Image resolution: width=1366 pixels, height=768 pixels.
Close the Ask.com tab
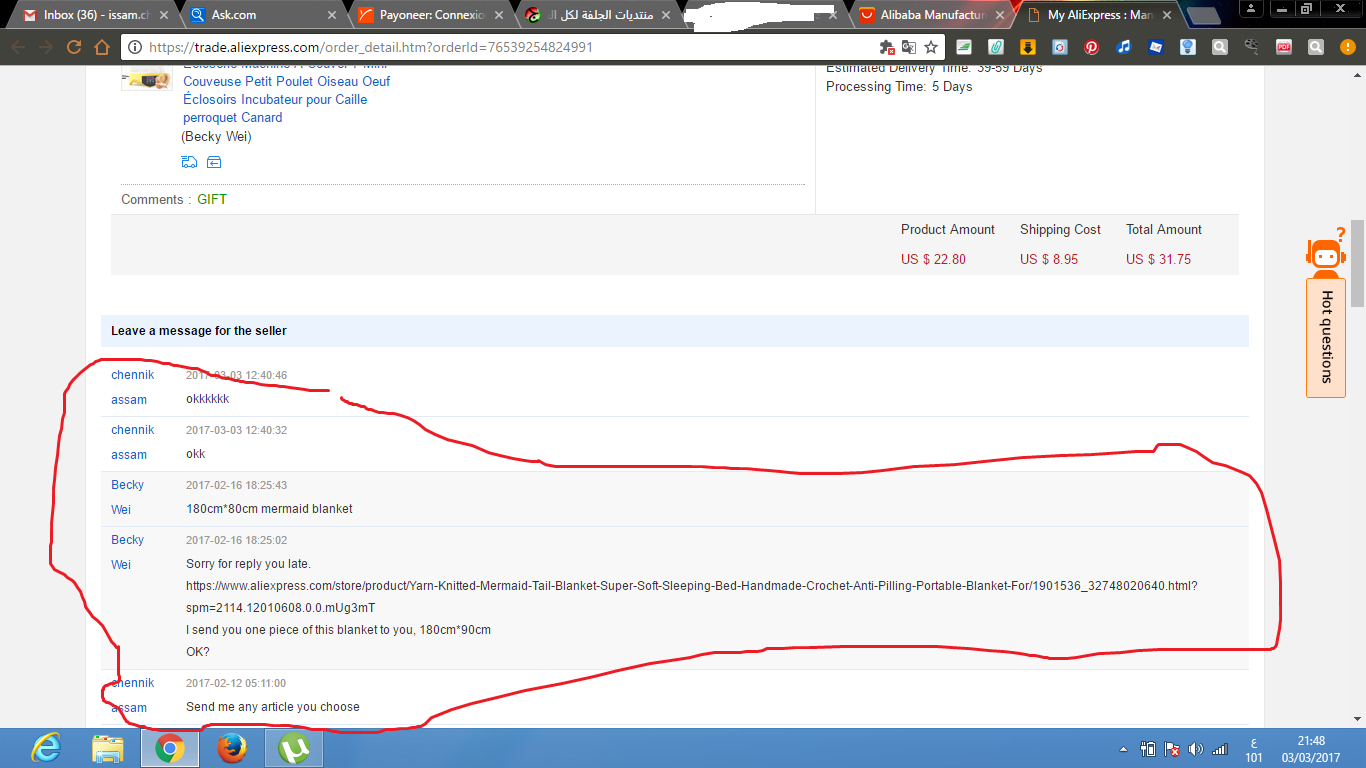[x=331, y=15]
